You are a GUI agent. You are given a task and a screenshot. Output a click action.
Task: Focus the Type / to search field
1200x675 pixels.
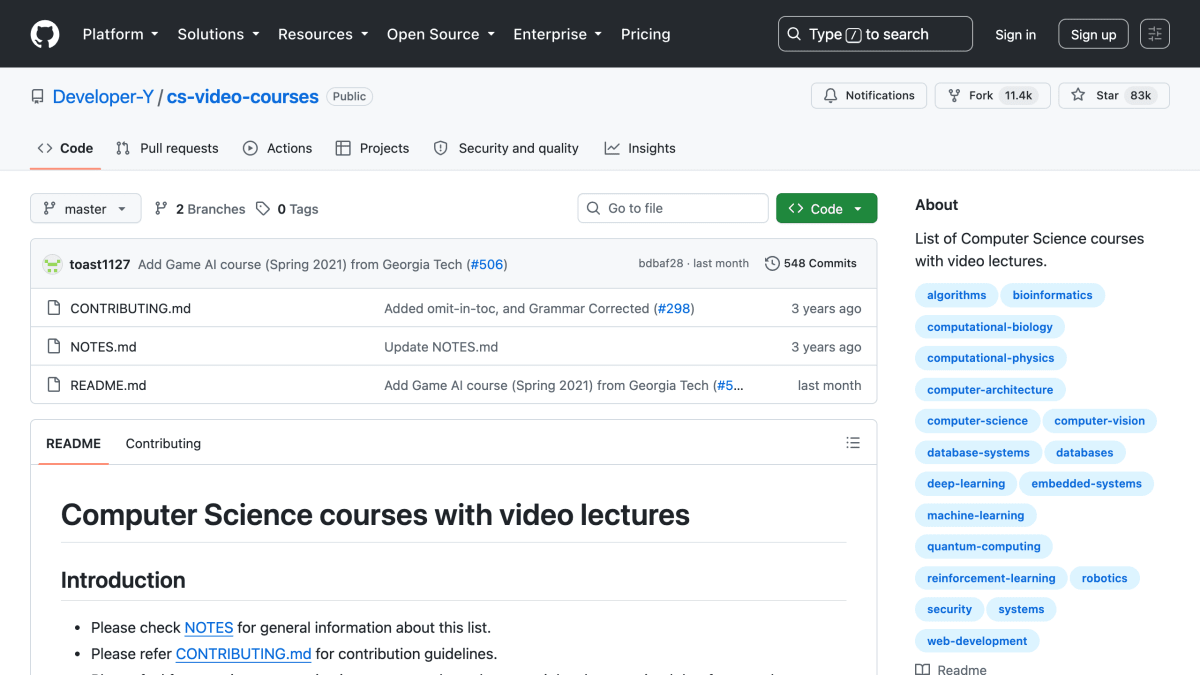pos(875,34)
